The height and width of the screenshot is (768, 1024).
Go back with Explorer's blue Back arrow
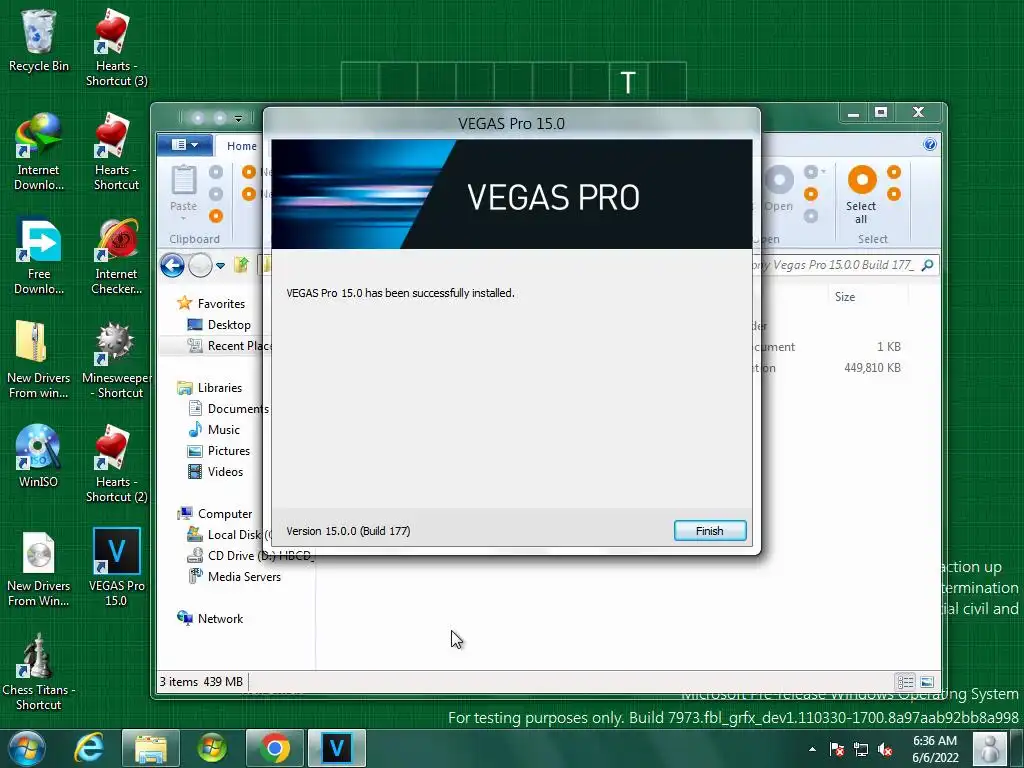[x=172, y=265]
